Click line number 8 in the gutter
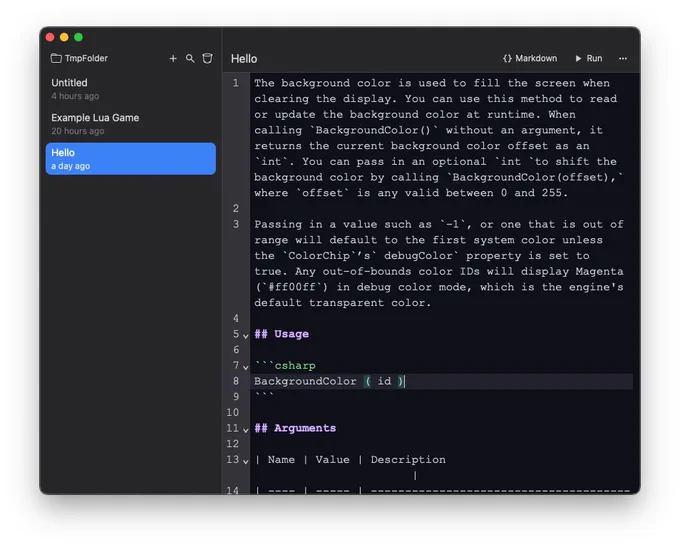Screen dimensions: 680x547 click(x=235, y=381)
